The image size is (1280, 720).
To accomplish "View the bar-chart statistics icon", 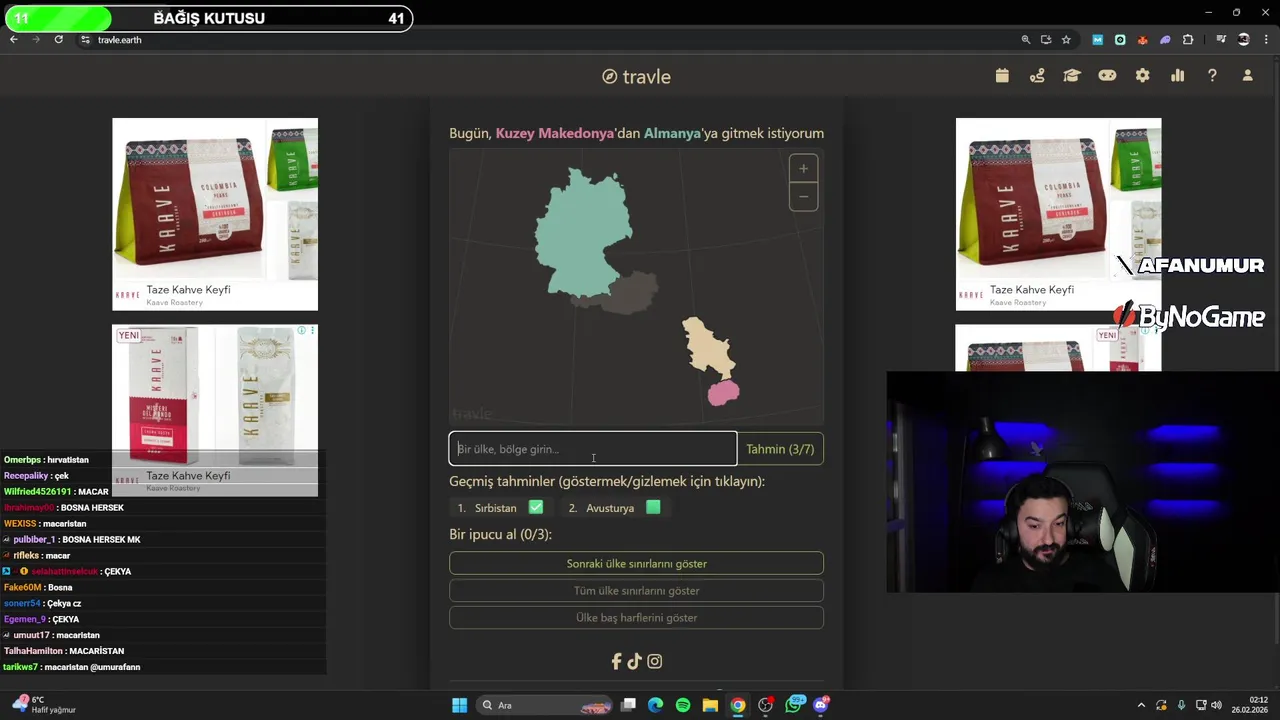I will pyautogui.click(x=1177, y=76).
